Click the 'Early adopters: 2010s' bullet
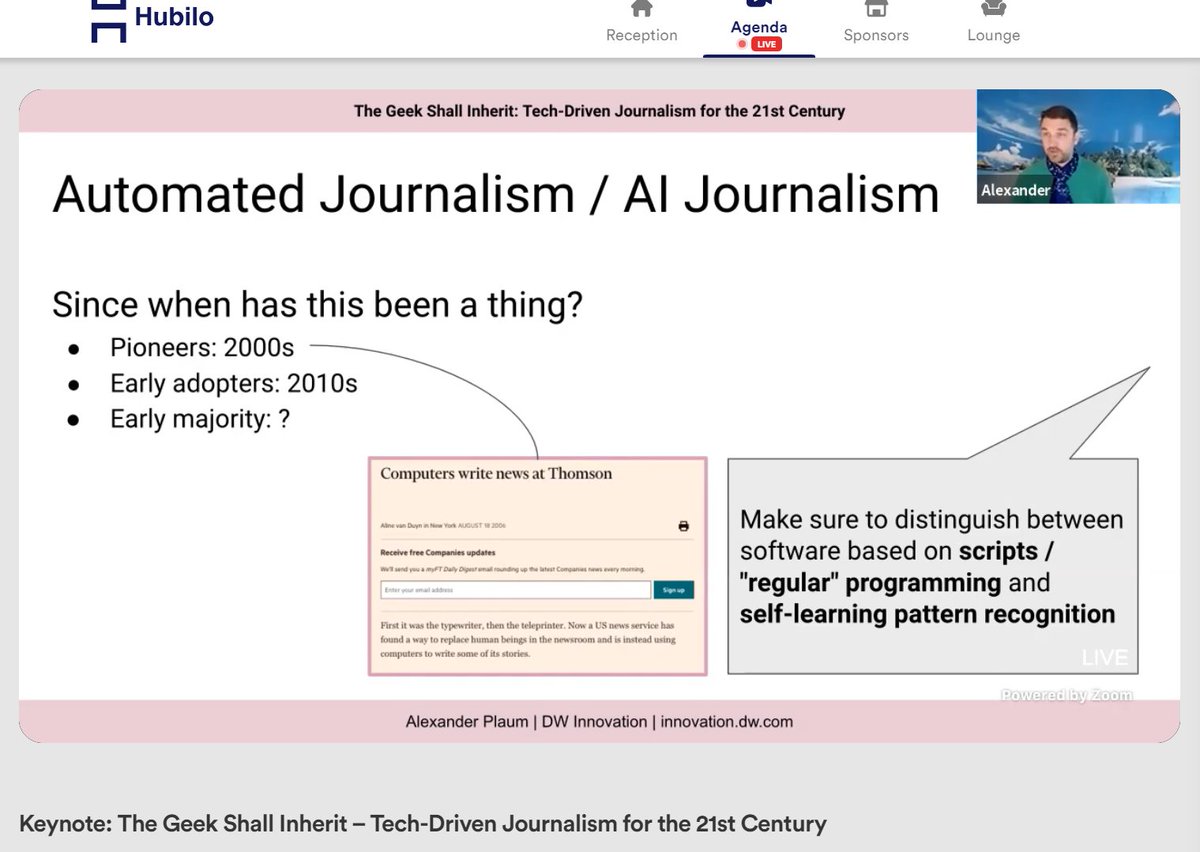Screen dimensions: 1200x852 coord(234,383)
